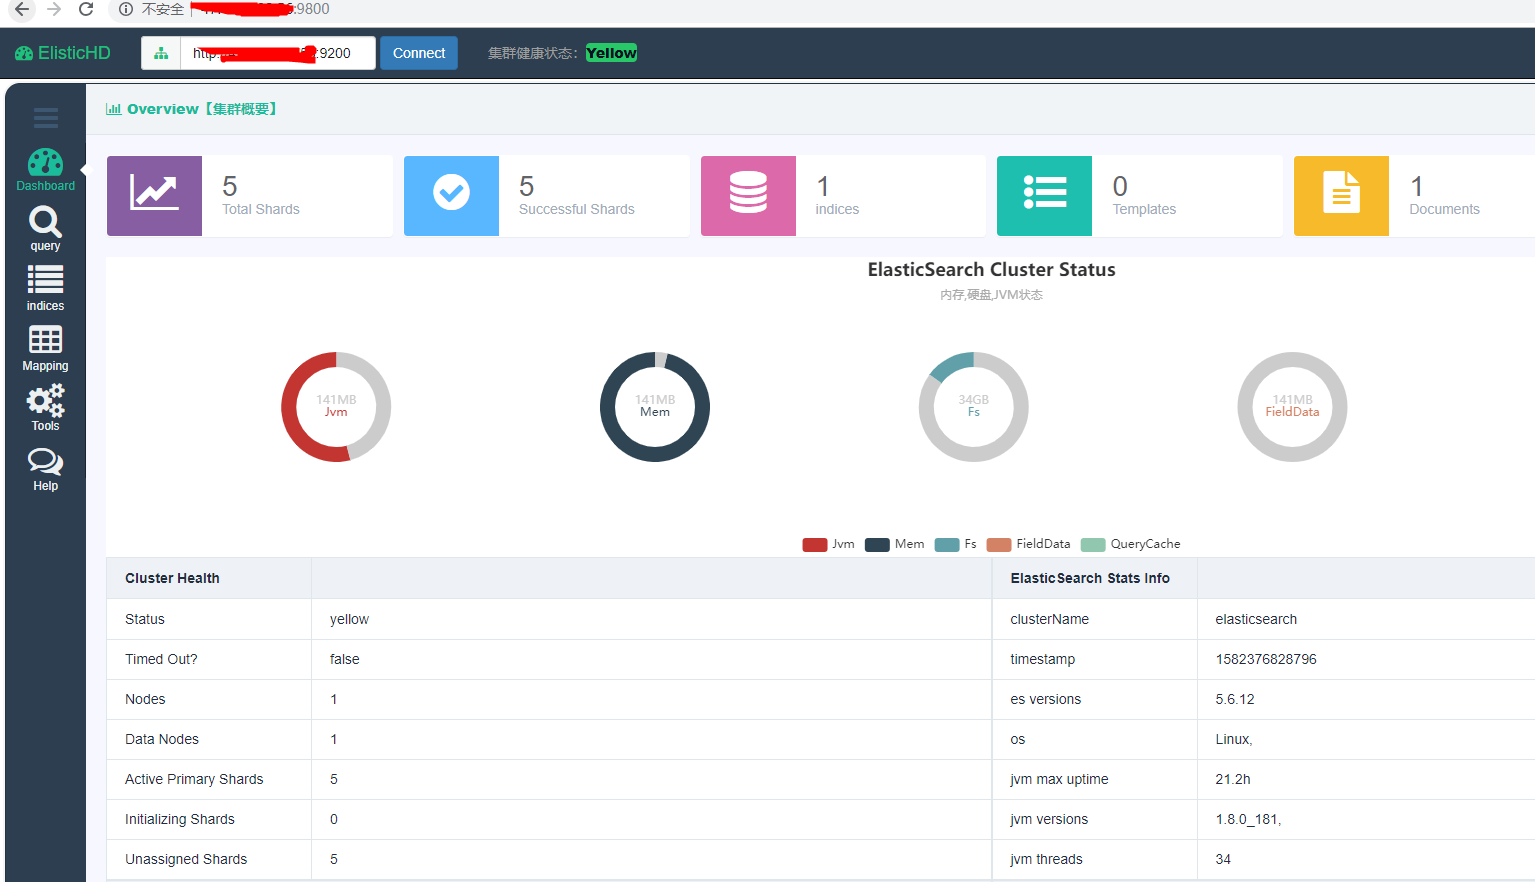Open the Tools sidebar item
The height and width of the screenshot is (882, 1535).
point(45,408)
